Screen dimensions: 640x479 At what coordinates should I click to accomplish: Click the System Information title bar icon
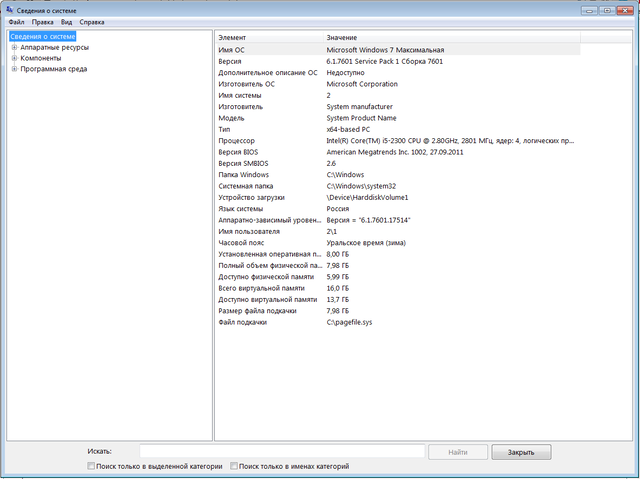[9, 9]
